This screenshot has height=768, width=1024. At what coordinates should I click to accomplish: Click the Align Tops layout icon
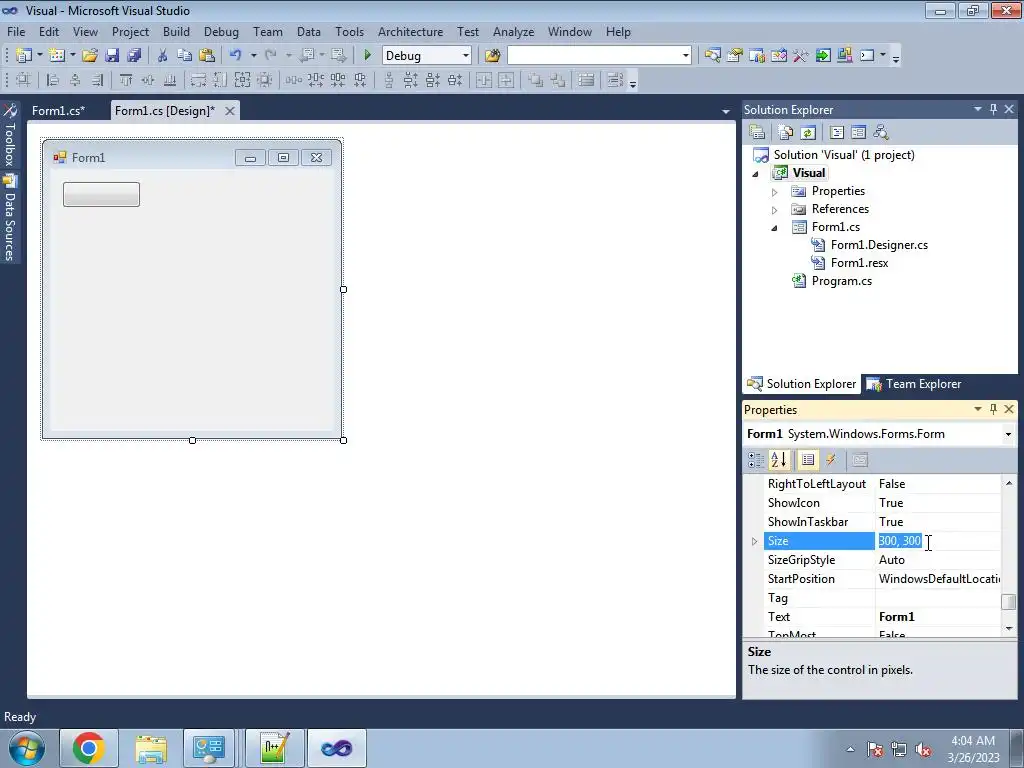click(125, 80)
